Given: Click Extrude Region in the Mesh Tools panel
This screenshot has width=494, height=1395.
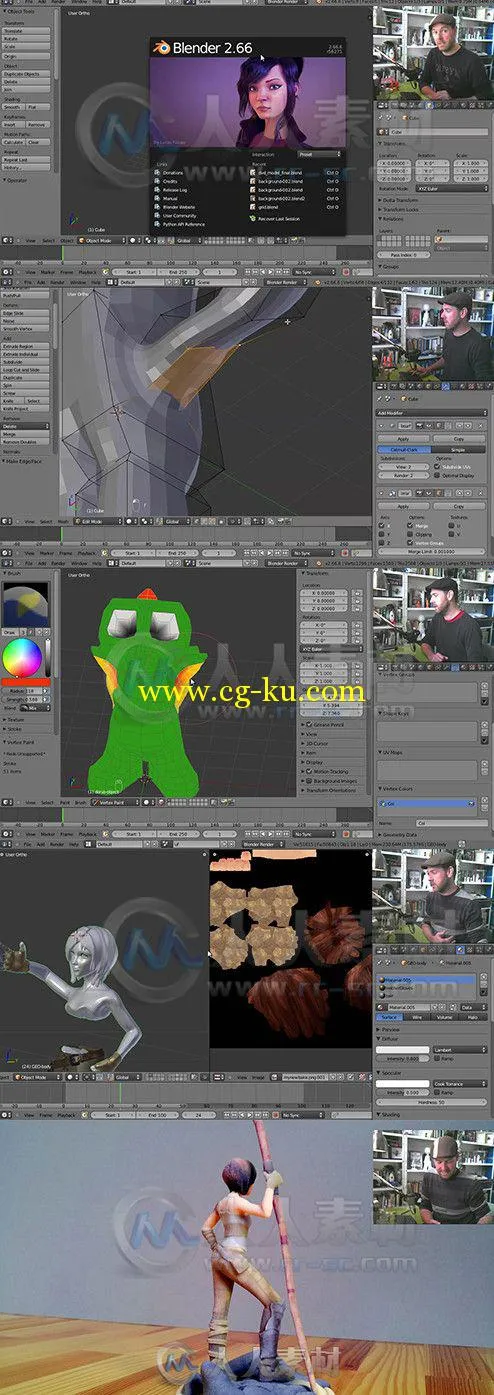Looking at the screenshot, I should click(x=25, y=346).
